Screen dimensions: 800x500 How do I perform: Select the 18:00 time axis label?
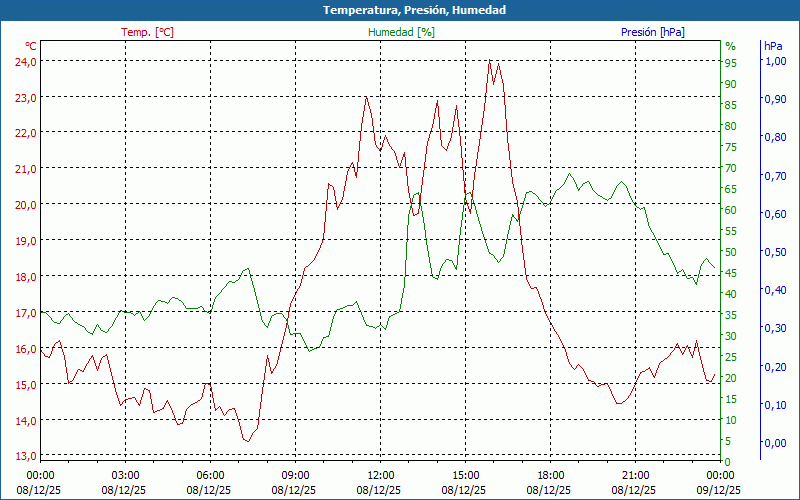pos(550,475)
